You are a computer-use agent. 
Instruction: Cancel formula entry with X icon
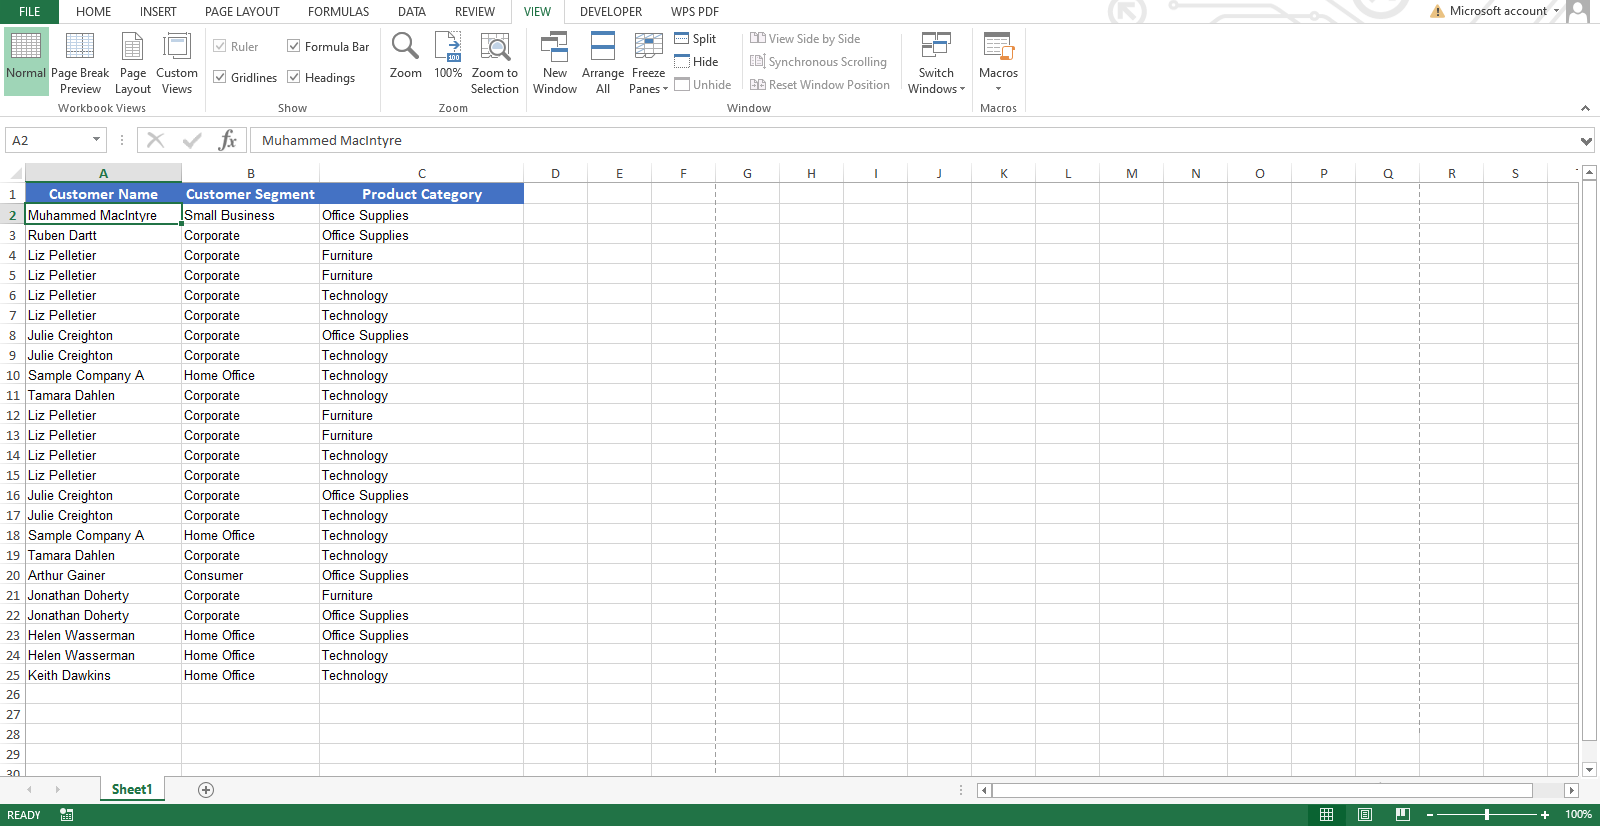[x=155, y=140]
